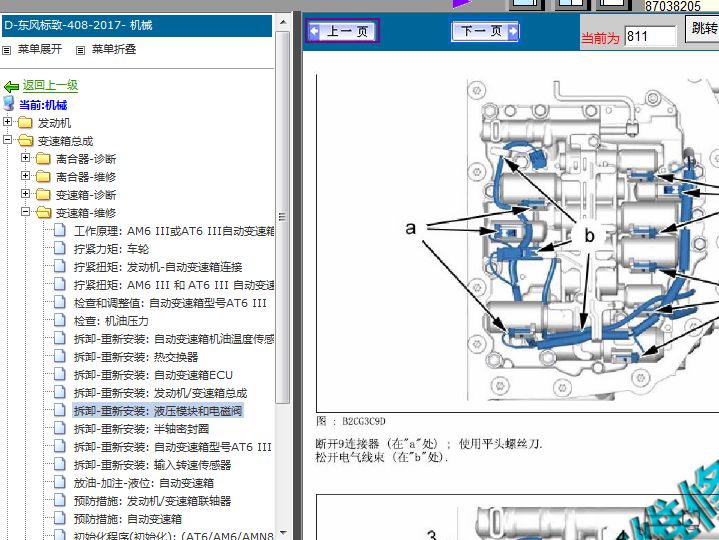Click document icon beside 热交换器 entry
Viewport: 719px width, 540px height.
click(x=60, y=356)
